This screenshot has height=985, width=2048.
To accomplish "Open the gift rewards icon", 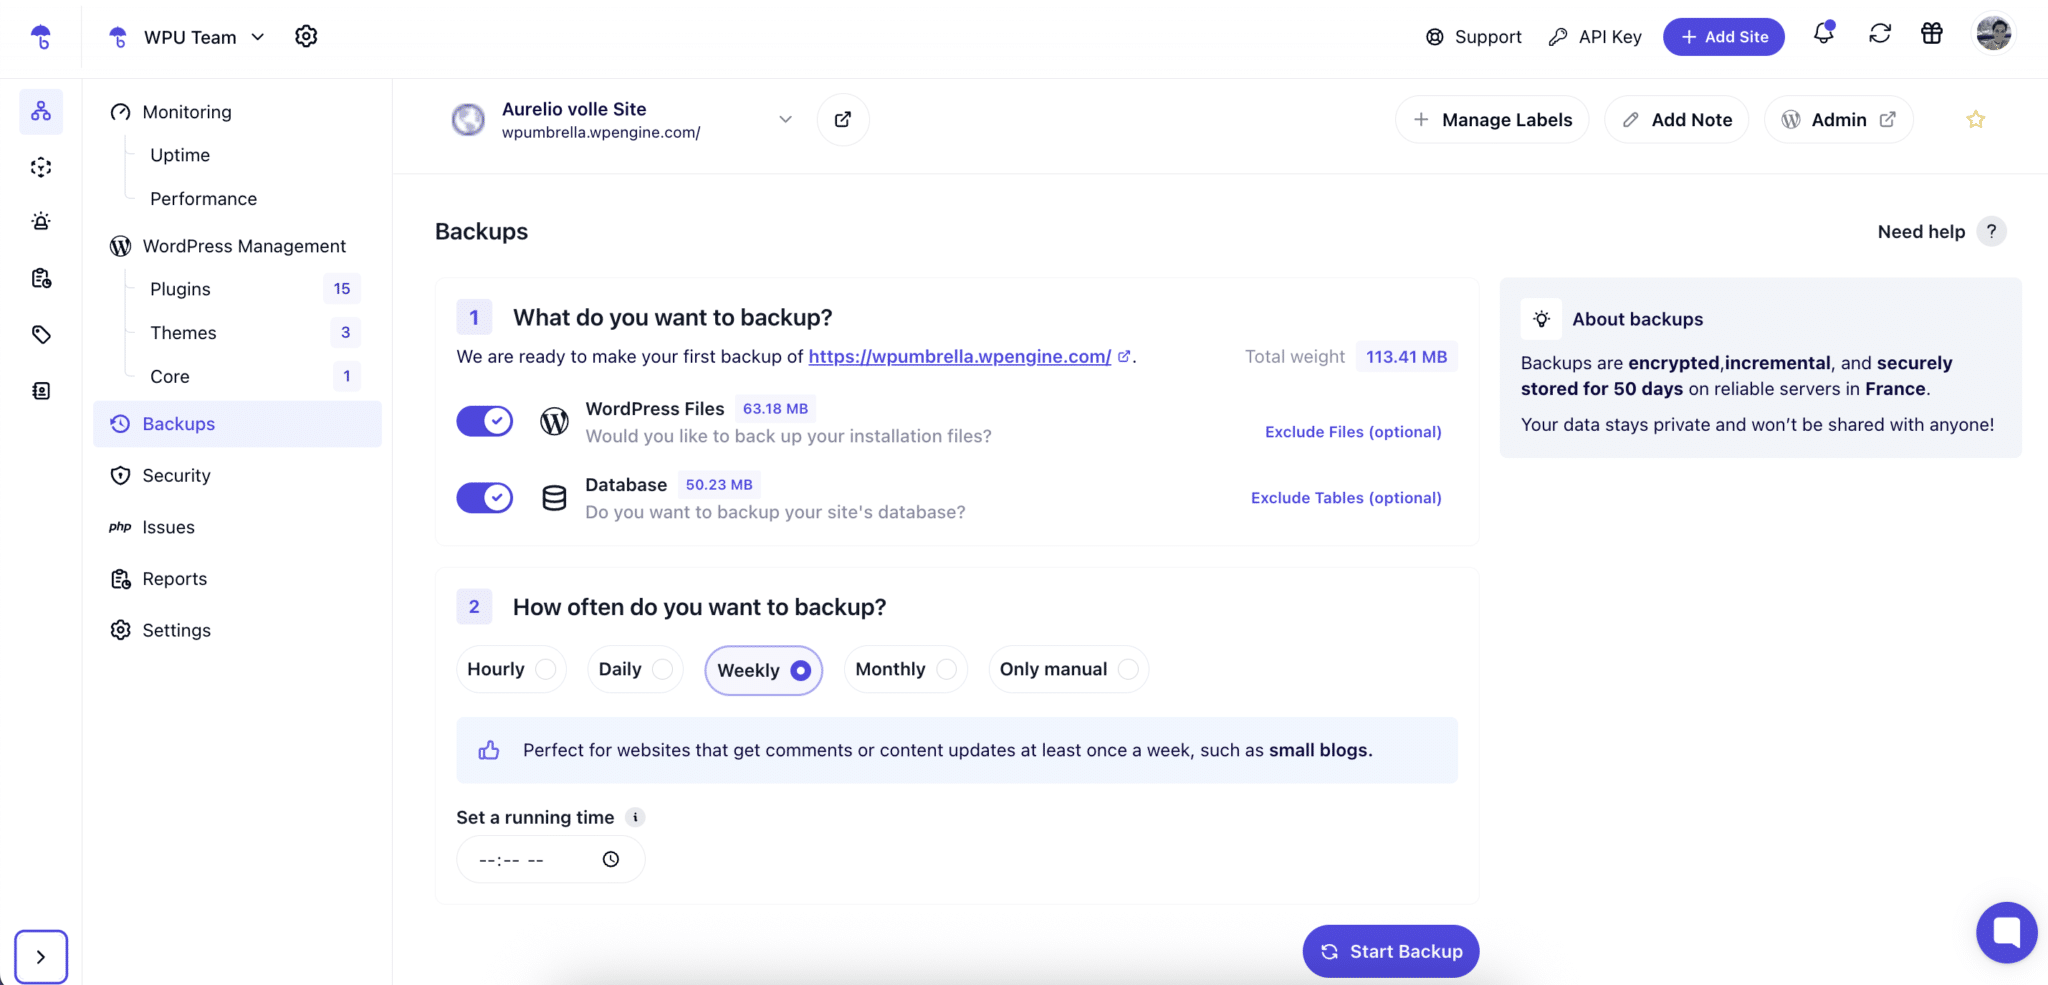I will [1932, 34].
